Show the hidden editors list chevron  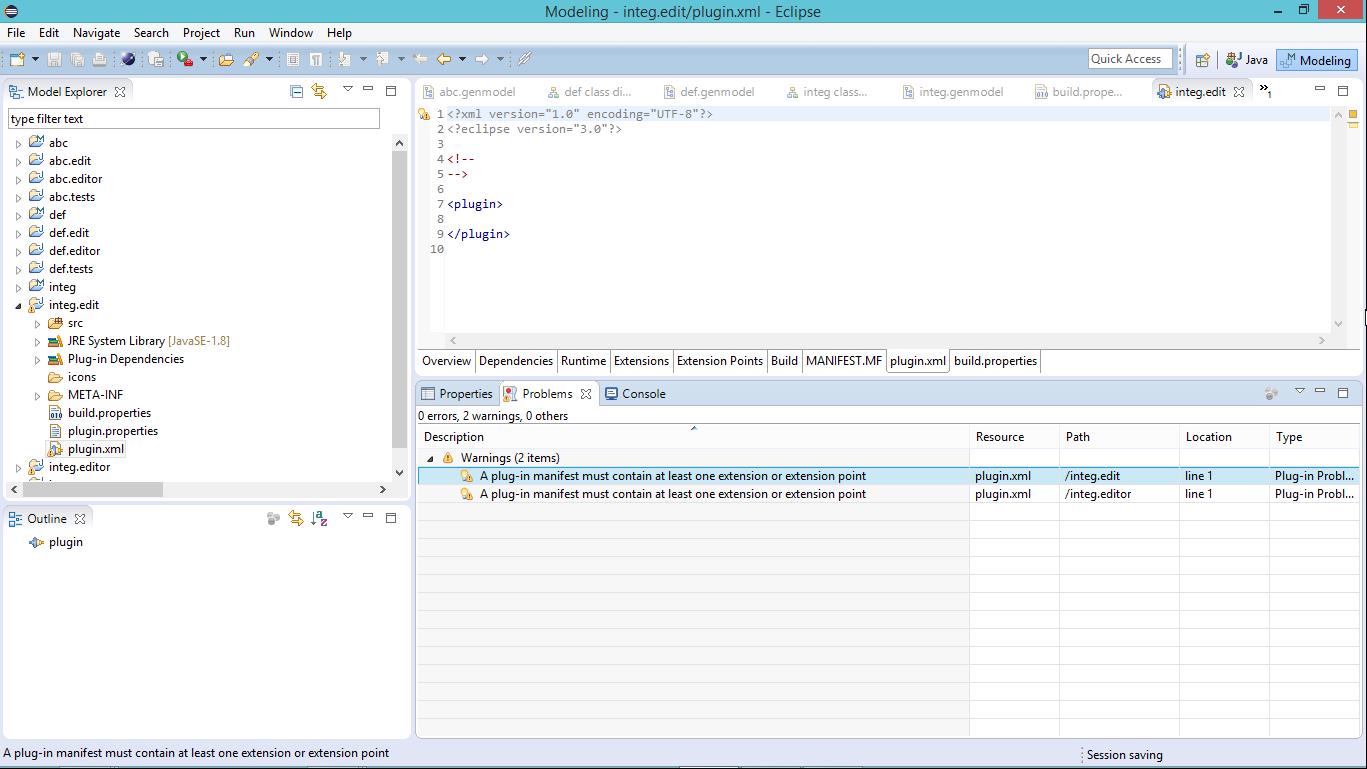pos(1265,91)
